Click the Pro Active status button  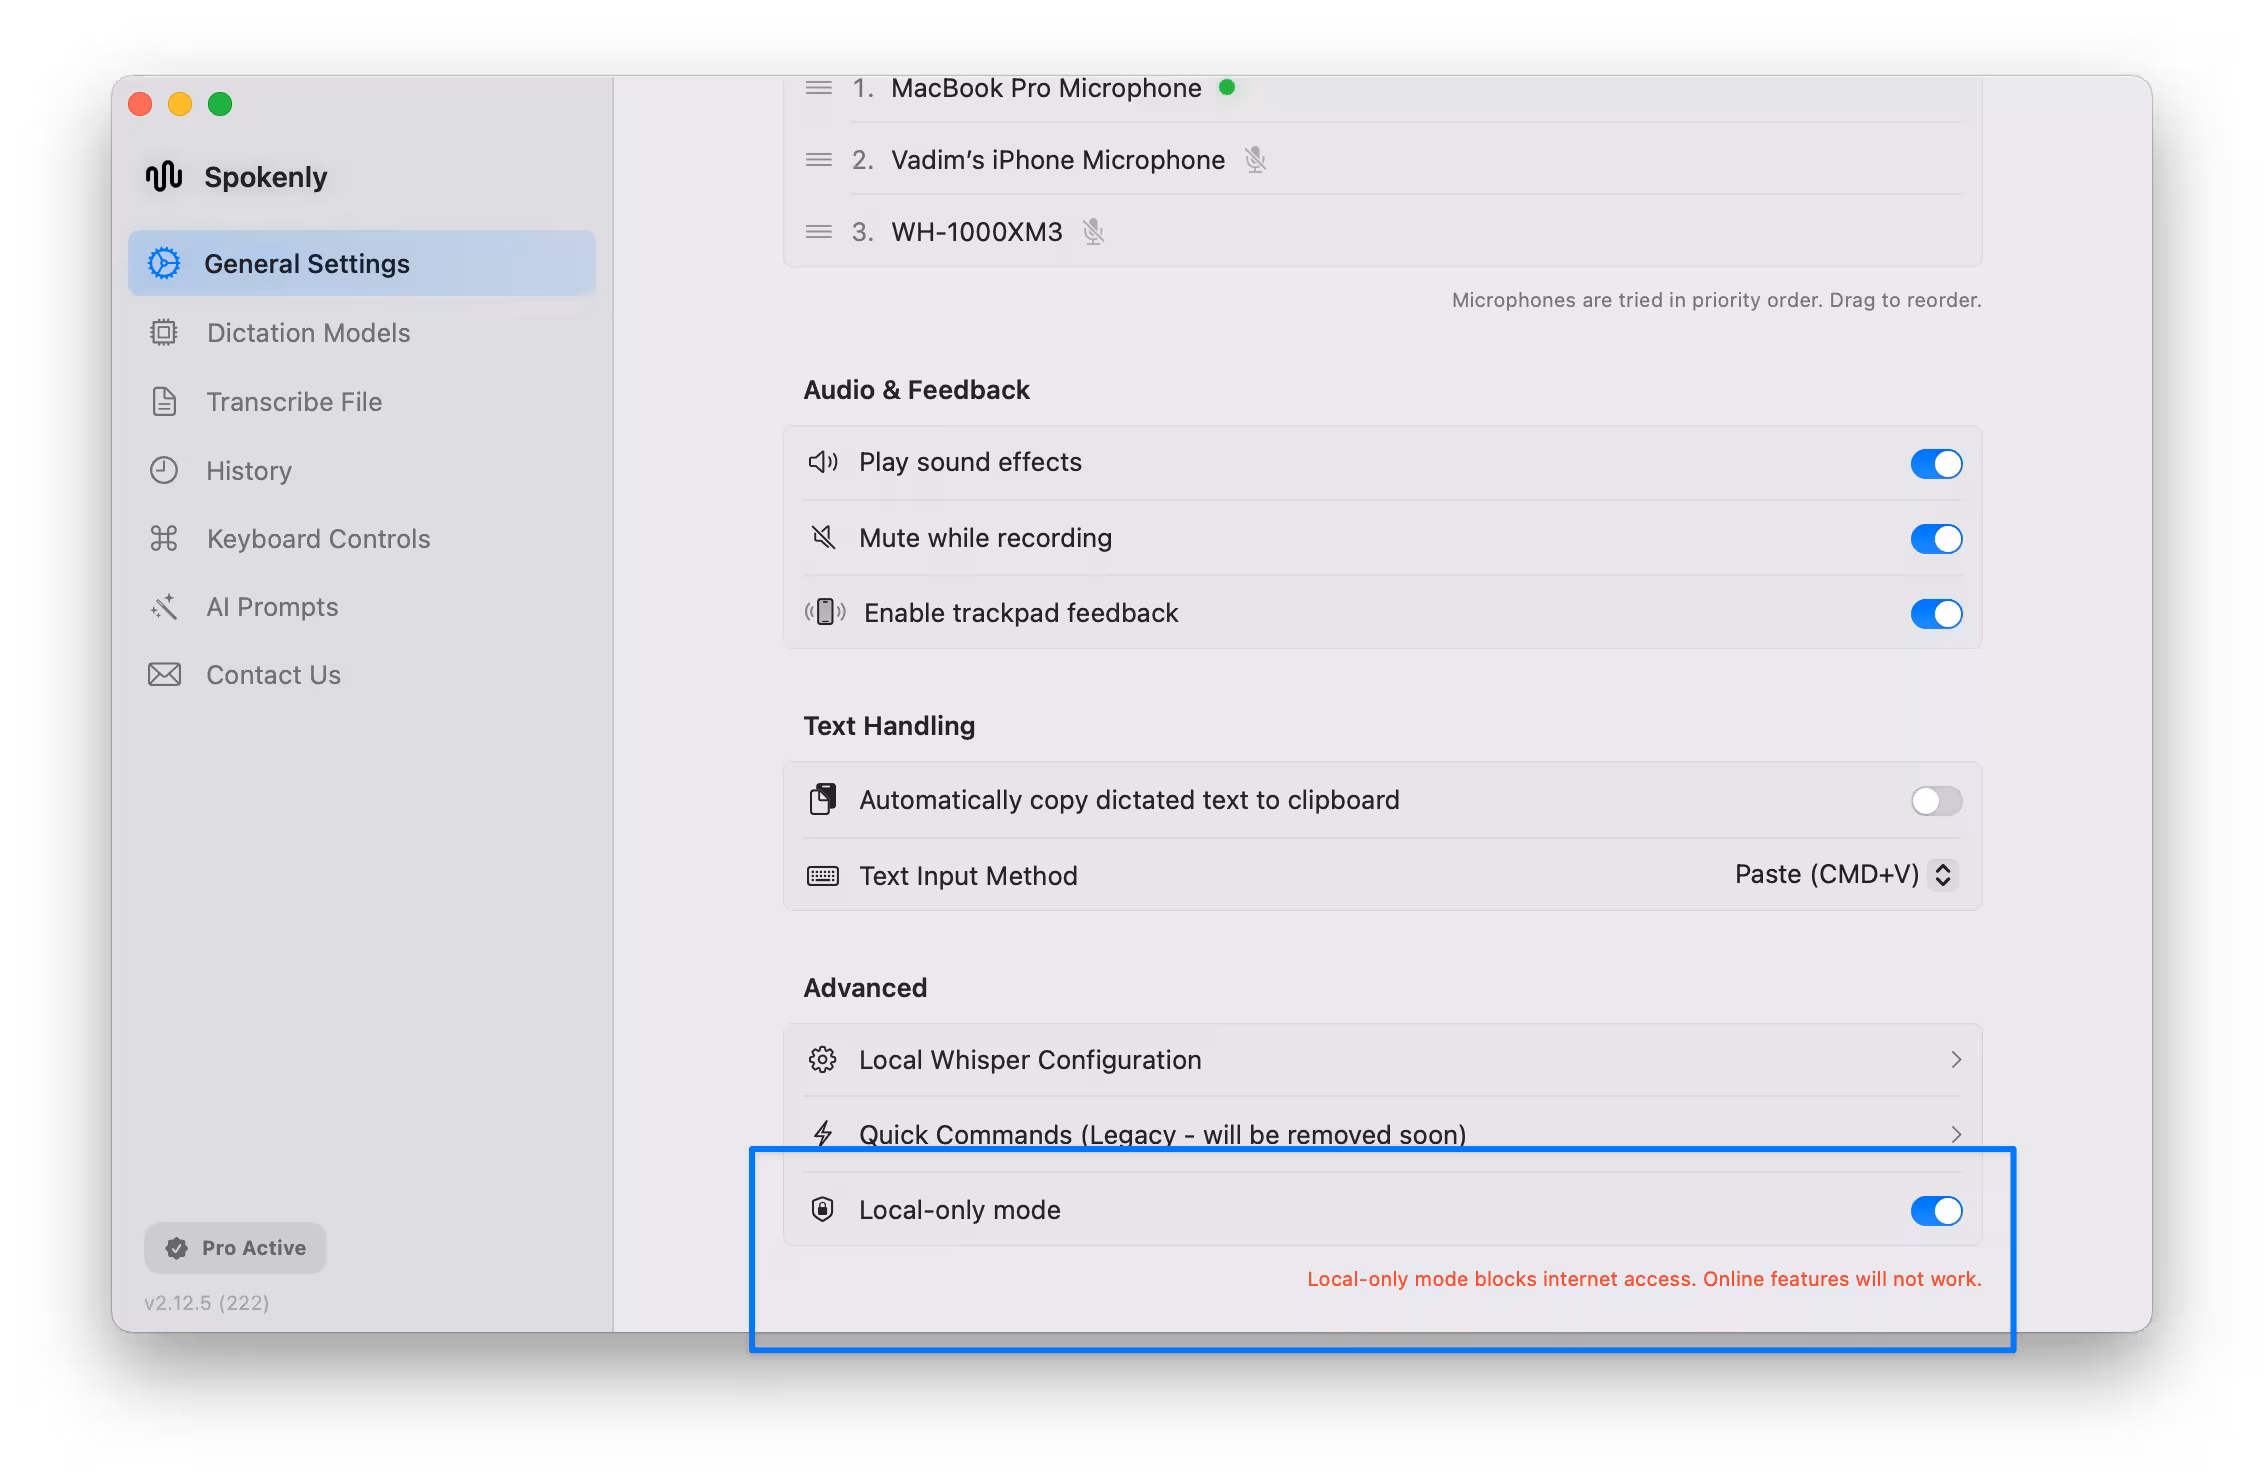[235, 1248]
